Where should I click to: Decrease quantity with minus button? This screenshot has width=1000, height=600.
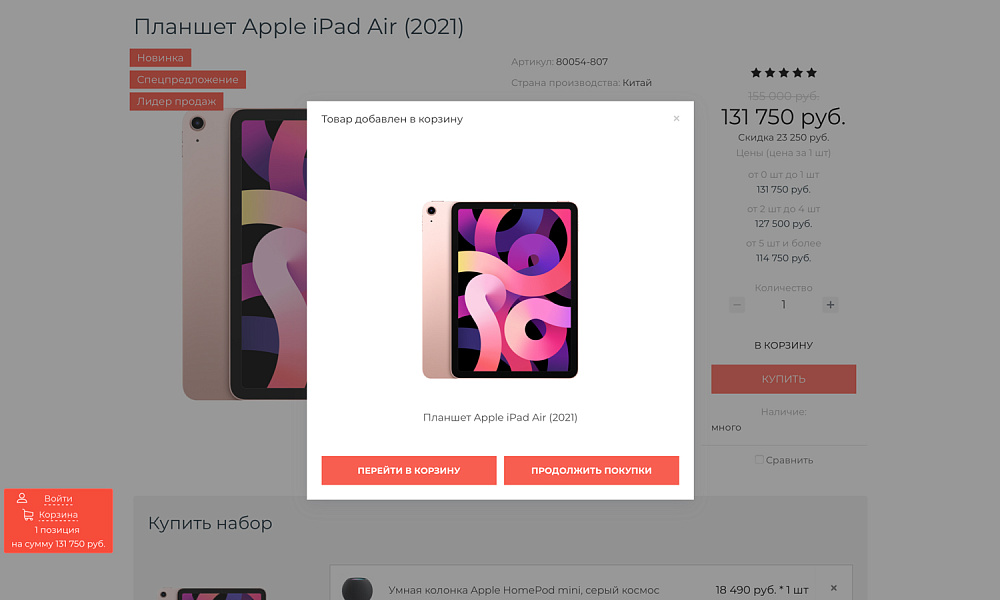(737, 305)
